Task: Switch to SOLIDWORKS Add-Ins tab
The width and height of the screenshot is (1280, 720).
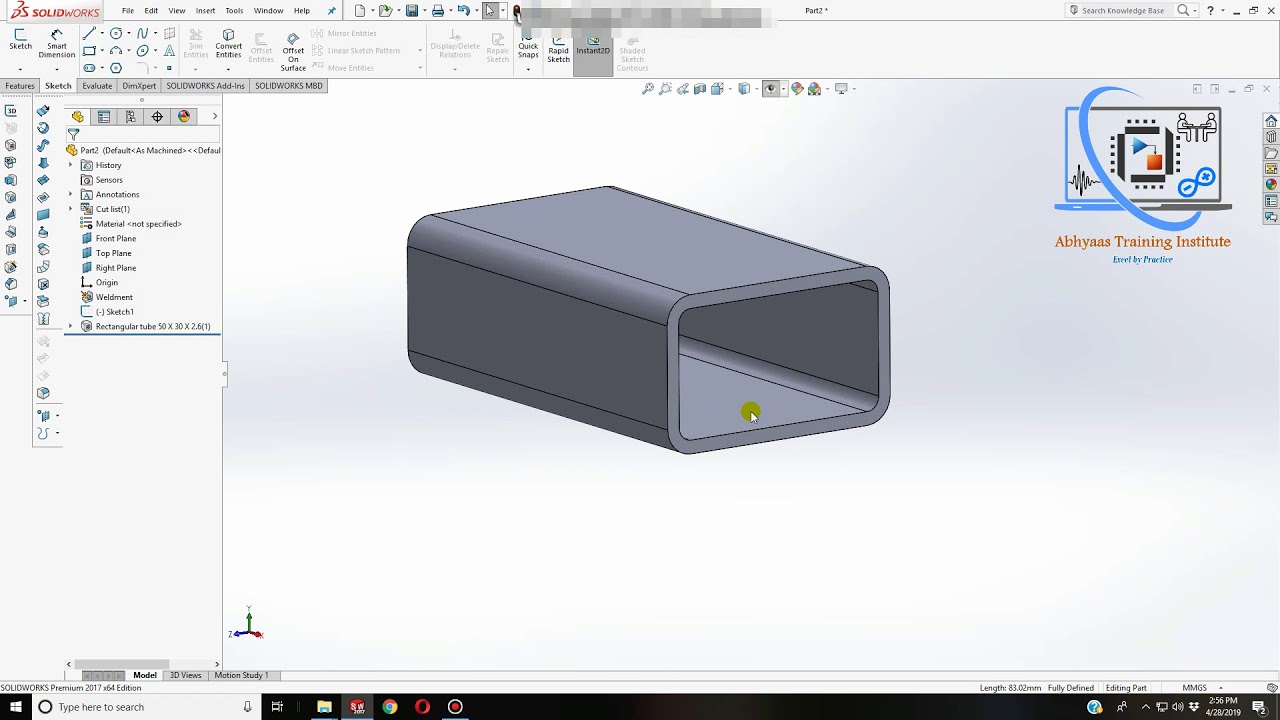Action: pyautogui.click(x=205, y=86)
